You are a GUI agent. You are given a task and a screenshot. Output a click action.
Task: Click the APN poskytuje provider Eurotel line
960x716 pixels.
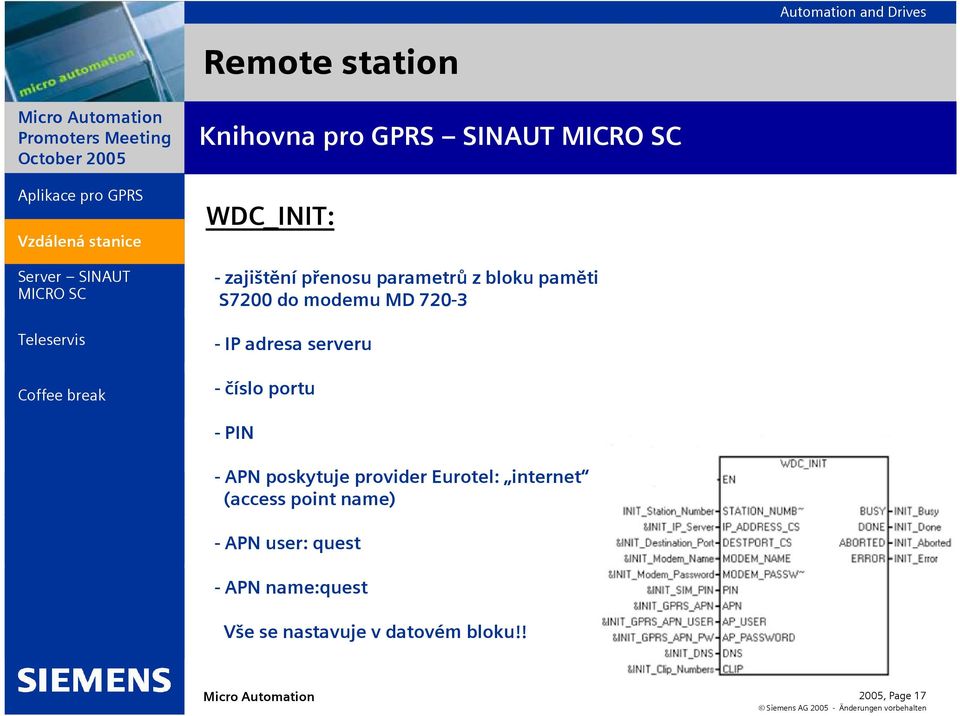402,488
